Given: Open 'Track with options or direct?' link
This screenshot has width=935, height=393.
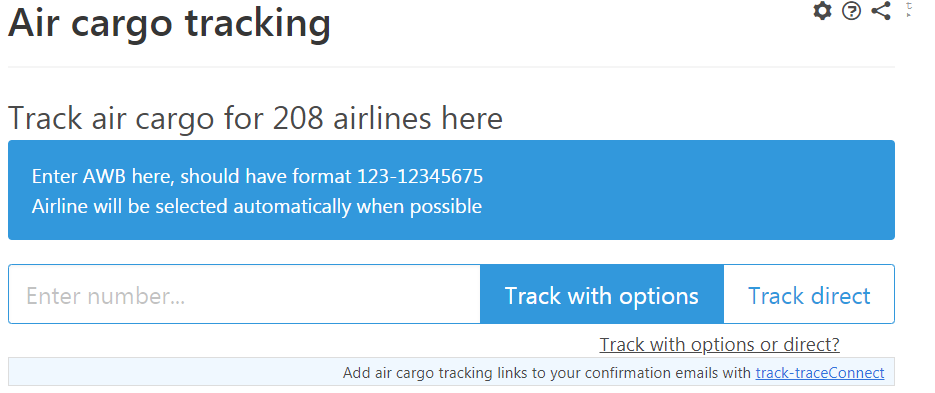Looking at the screenshot, I should point(719,344).
